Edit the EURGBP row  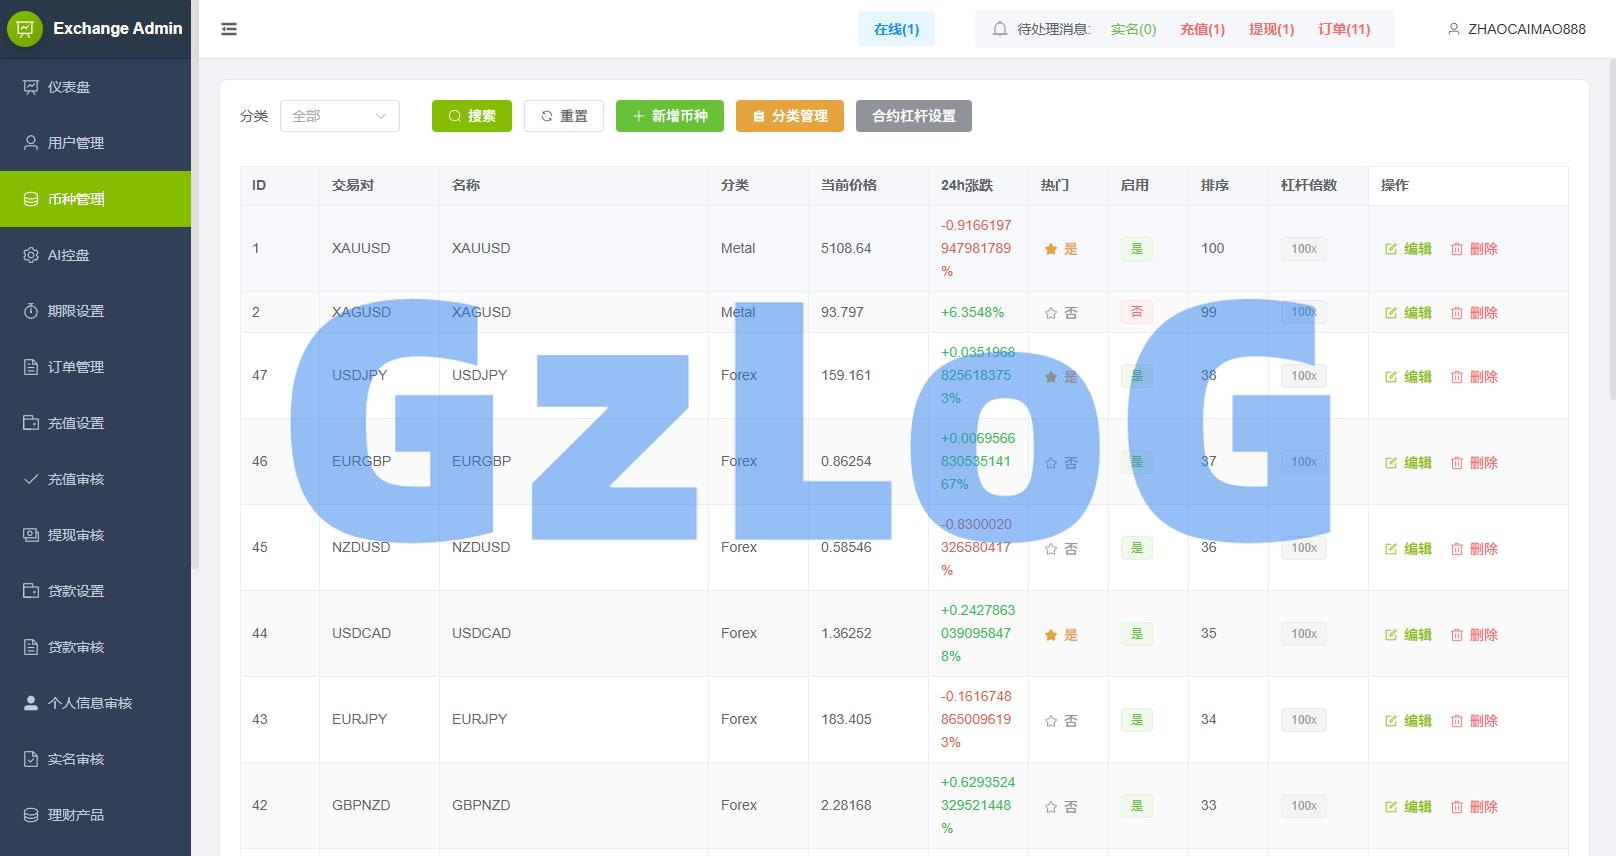tap(1408, 463)
